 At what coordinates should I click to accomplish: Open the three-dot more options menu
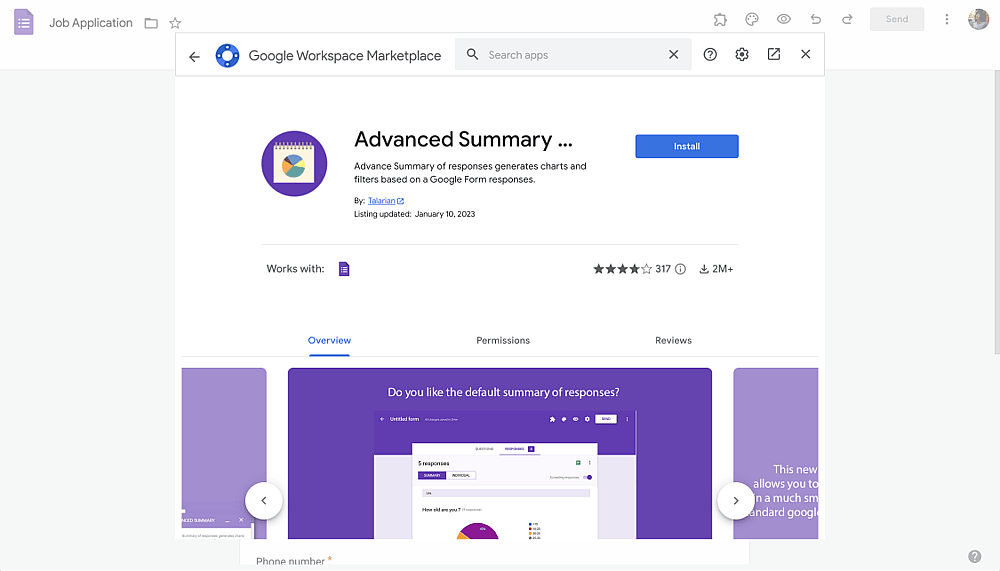946,19
